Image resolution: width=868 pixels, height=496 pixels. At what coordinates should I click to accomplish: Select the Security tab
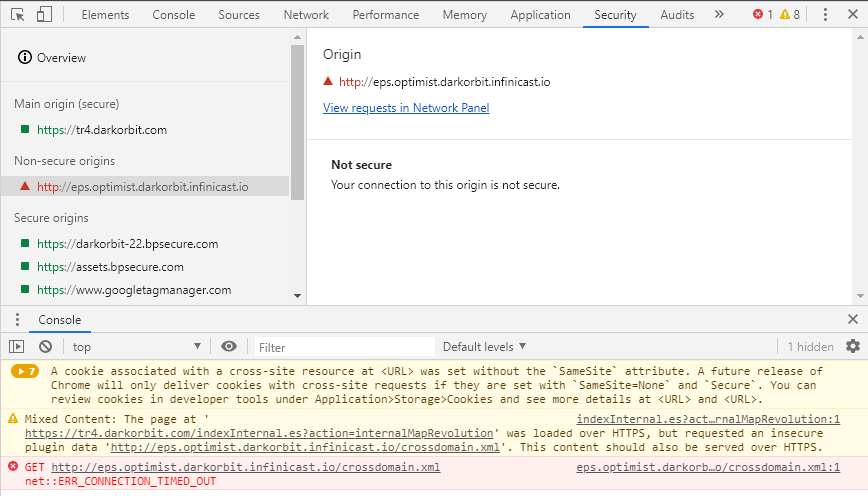coord(615,15)
